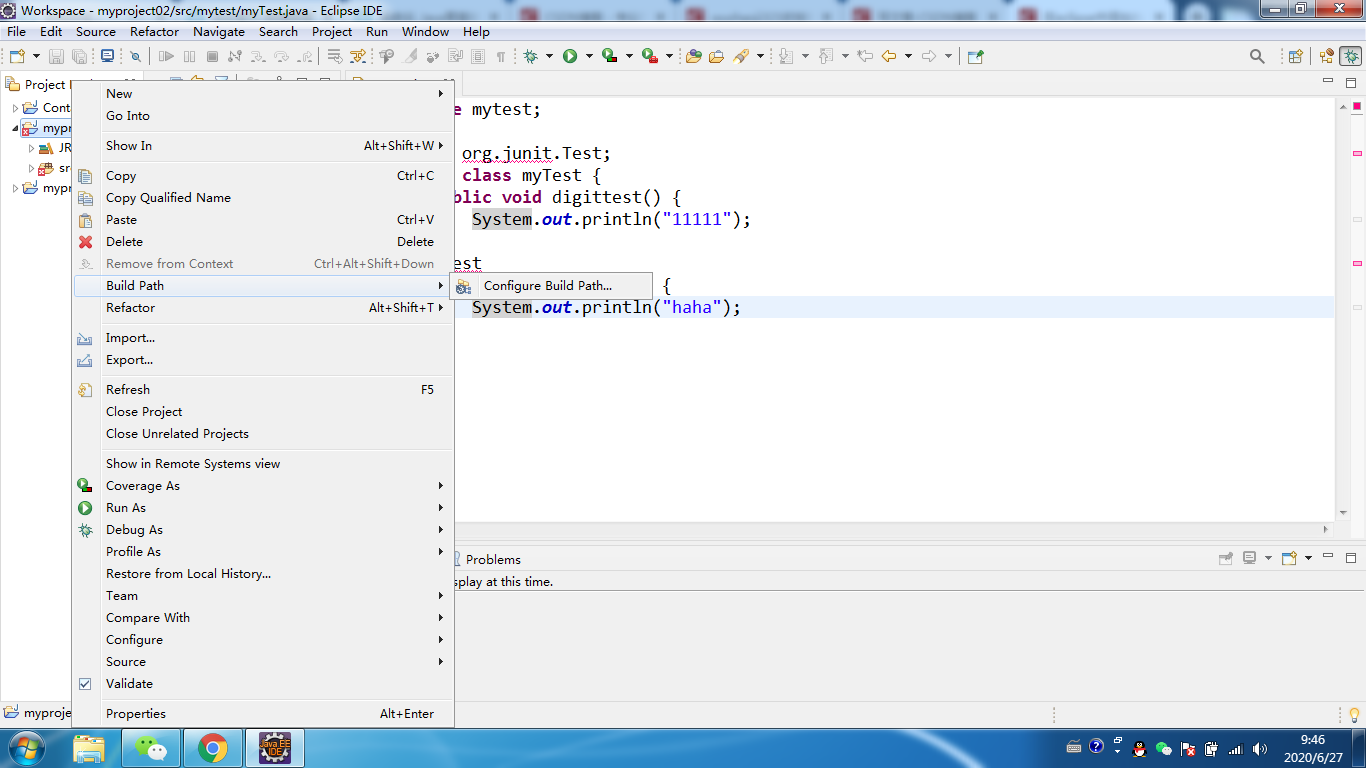Click the green Run button icon
The width and height of the screenshot is (1366, 768).
[x=570, y=57]
